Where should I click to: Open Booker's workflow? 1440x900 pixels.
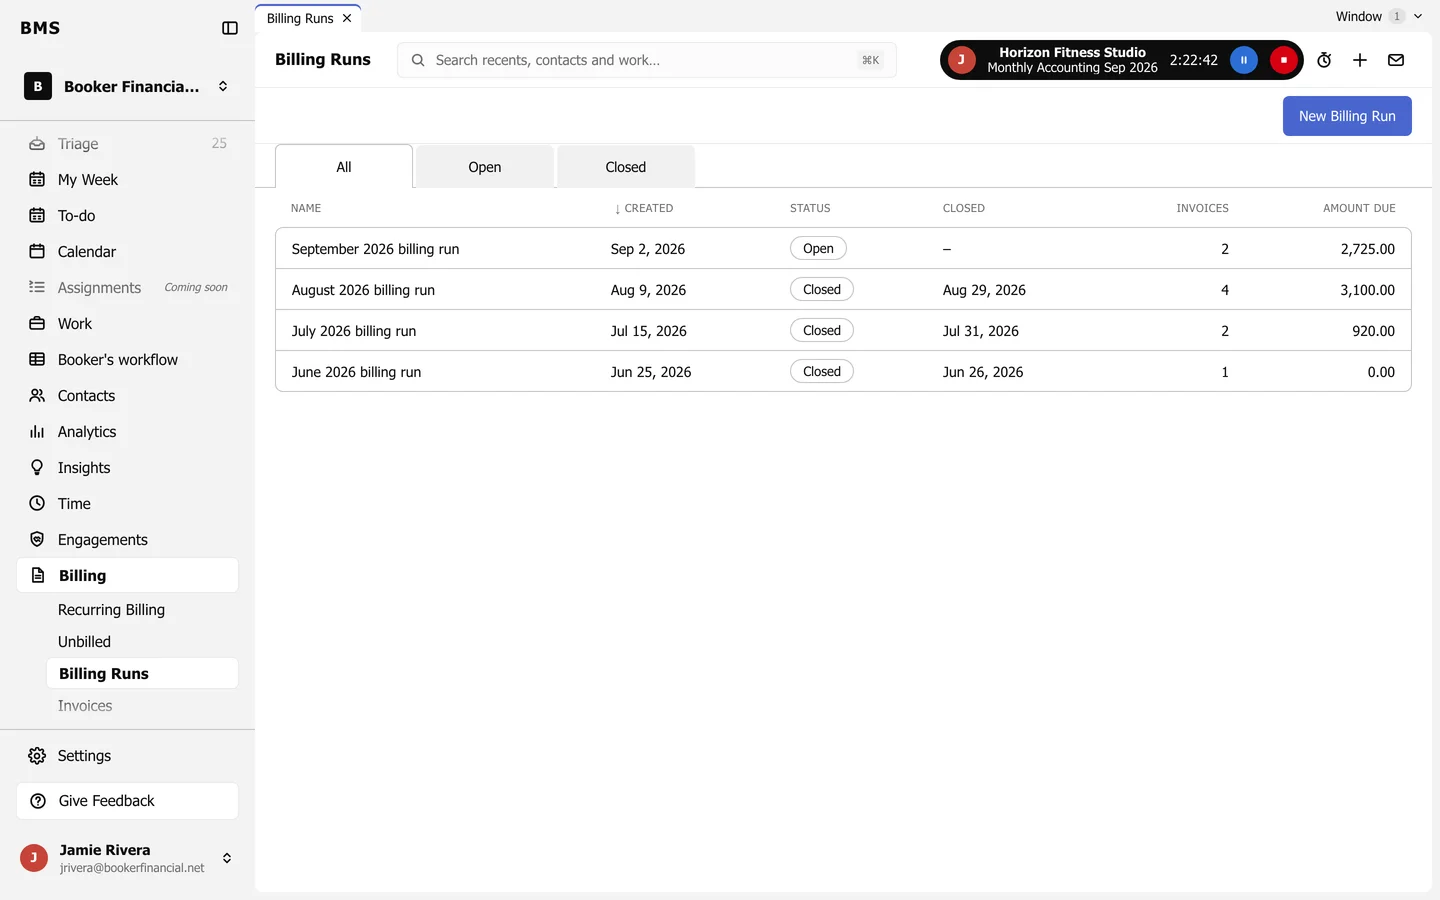pyautogui.click(x=127, y=360)
